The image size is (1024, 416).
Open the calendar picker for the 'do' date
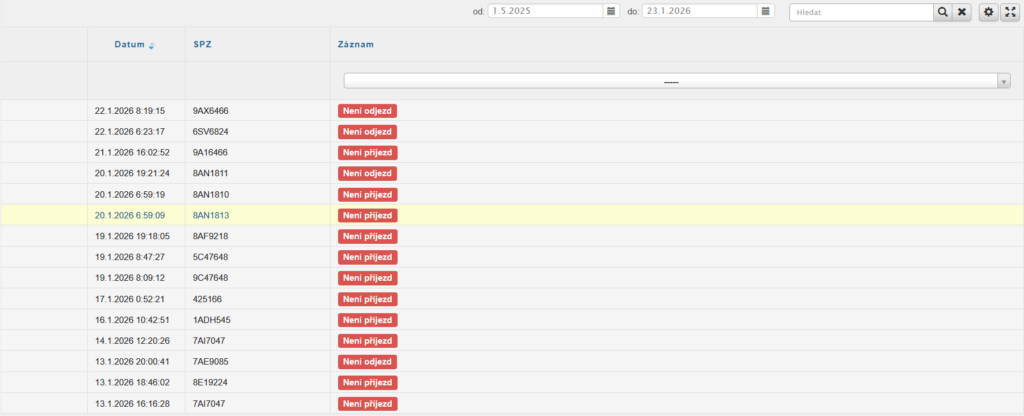click(x=766, y=11)
